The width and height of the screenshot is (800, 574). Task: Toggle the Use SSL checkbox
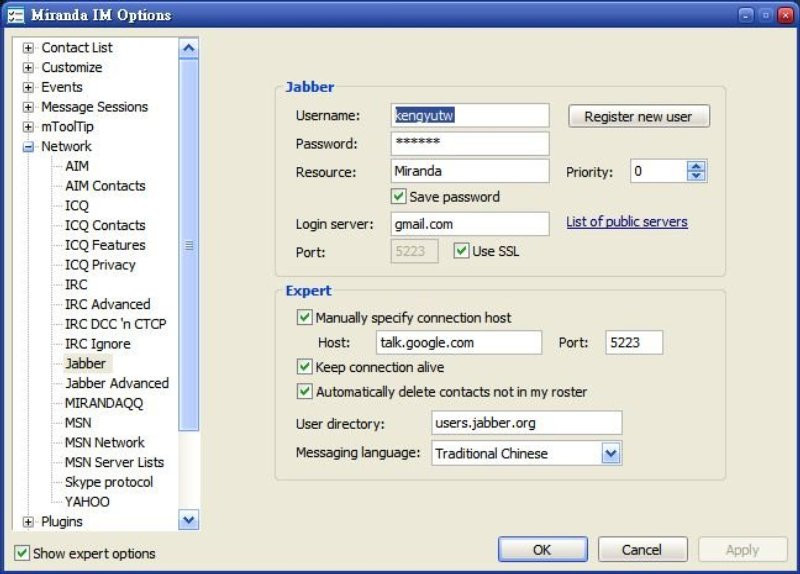pos(461,251)
